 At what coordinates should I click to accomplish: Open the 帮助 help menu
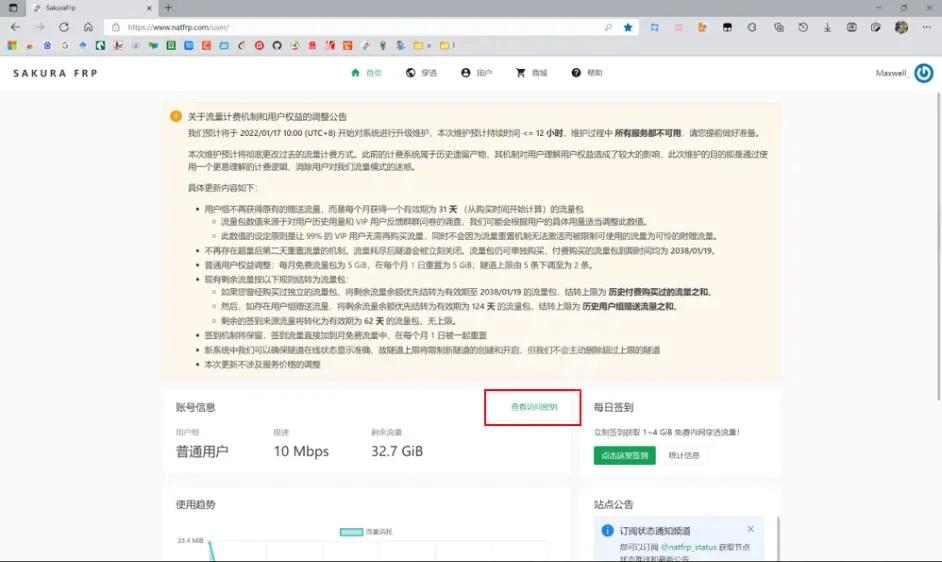[587, 73]
